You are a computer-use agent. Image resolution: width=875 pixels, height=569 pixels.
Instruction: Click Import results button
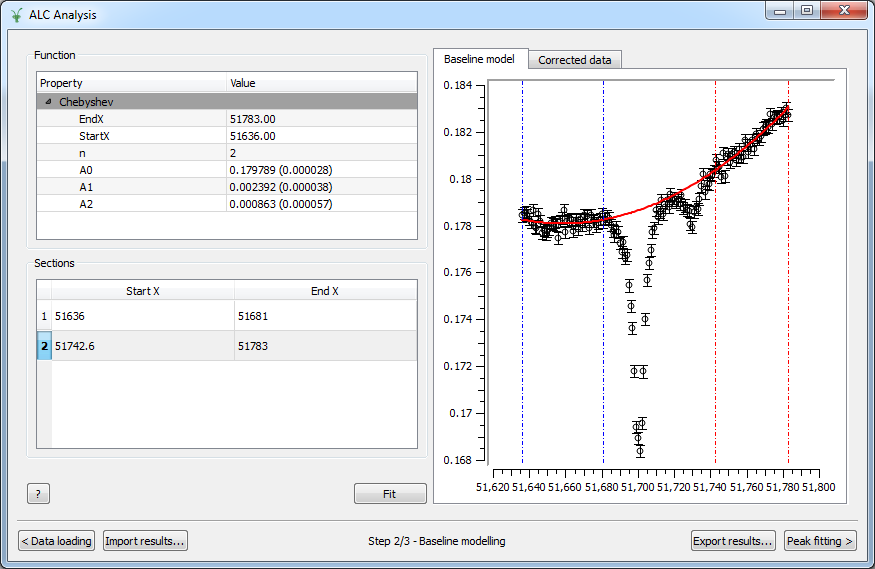[145, 541]
